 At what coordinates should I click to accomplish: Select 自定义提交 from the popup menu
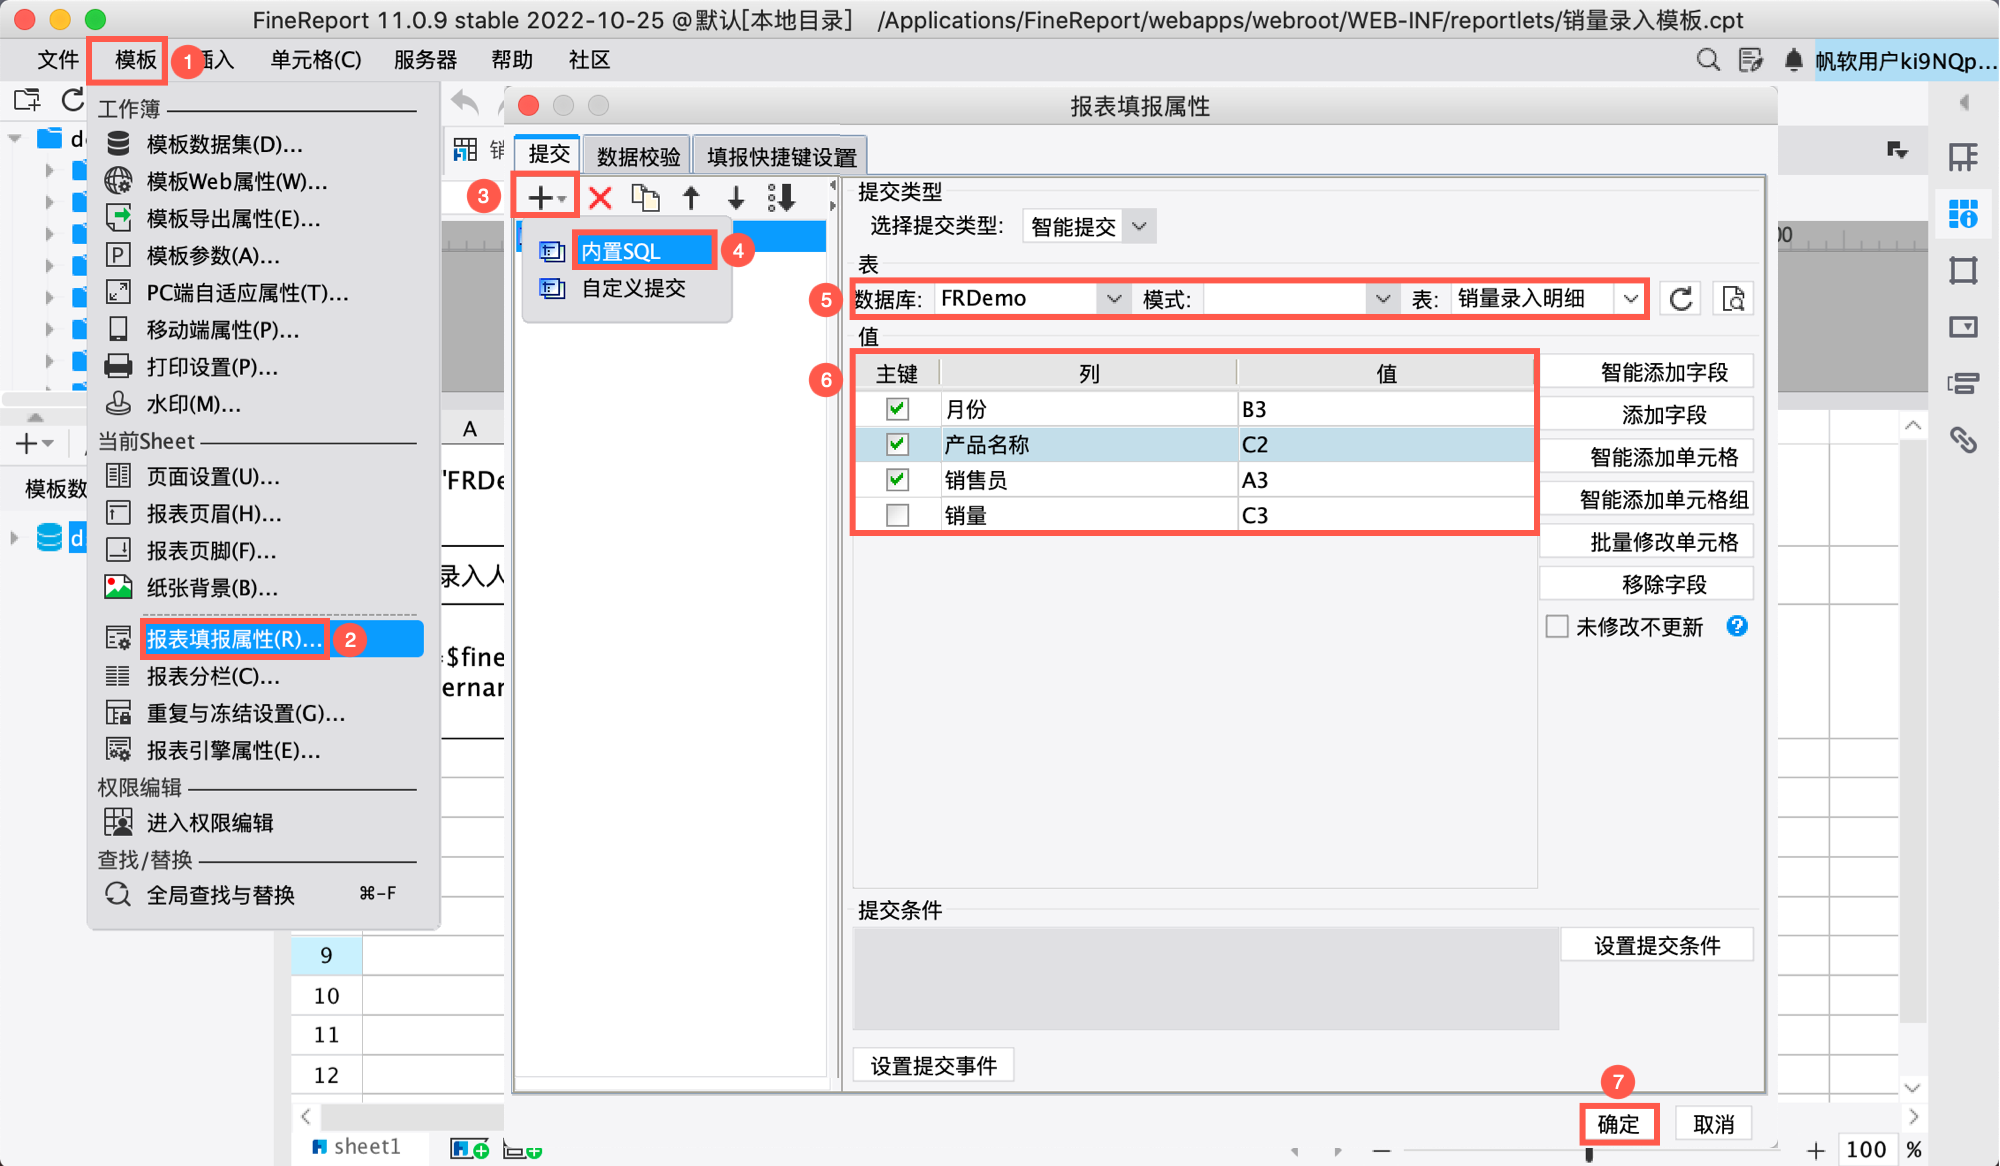pos(633,288)
